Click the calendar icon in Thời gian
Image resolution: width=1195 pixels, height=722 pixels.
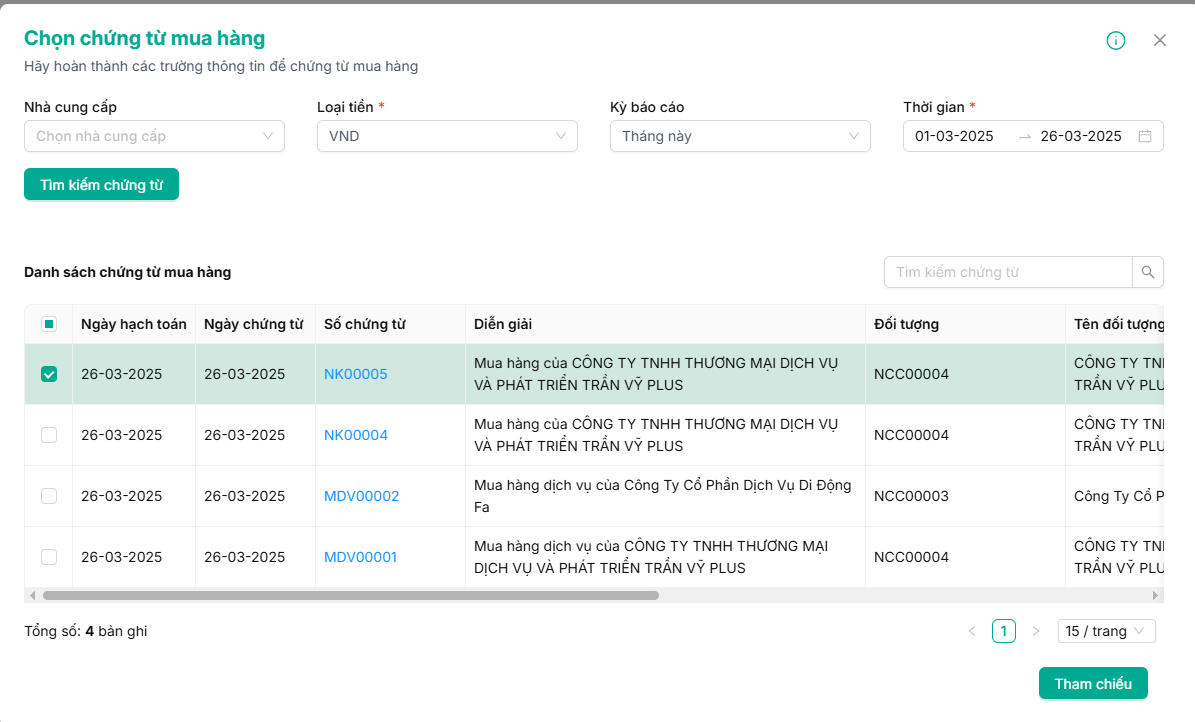point(1145,136)
